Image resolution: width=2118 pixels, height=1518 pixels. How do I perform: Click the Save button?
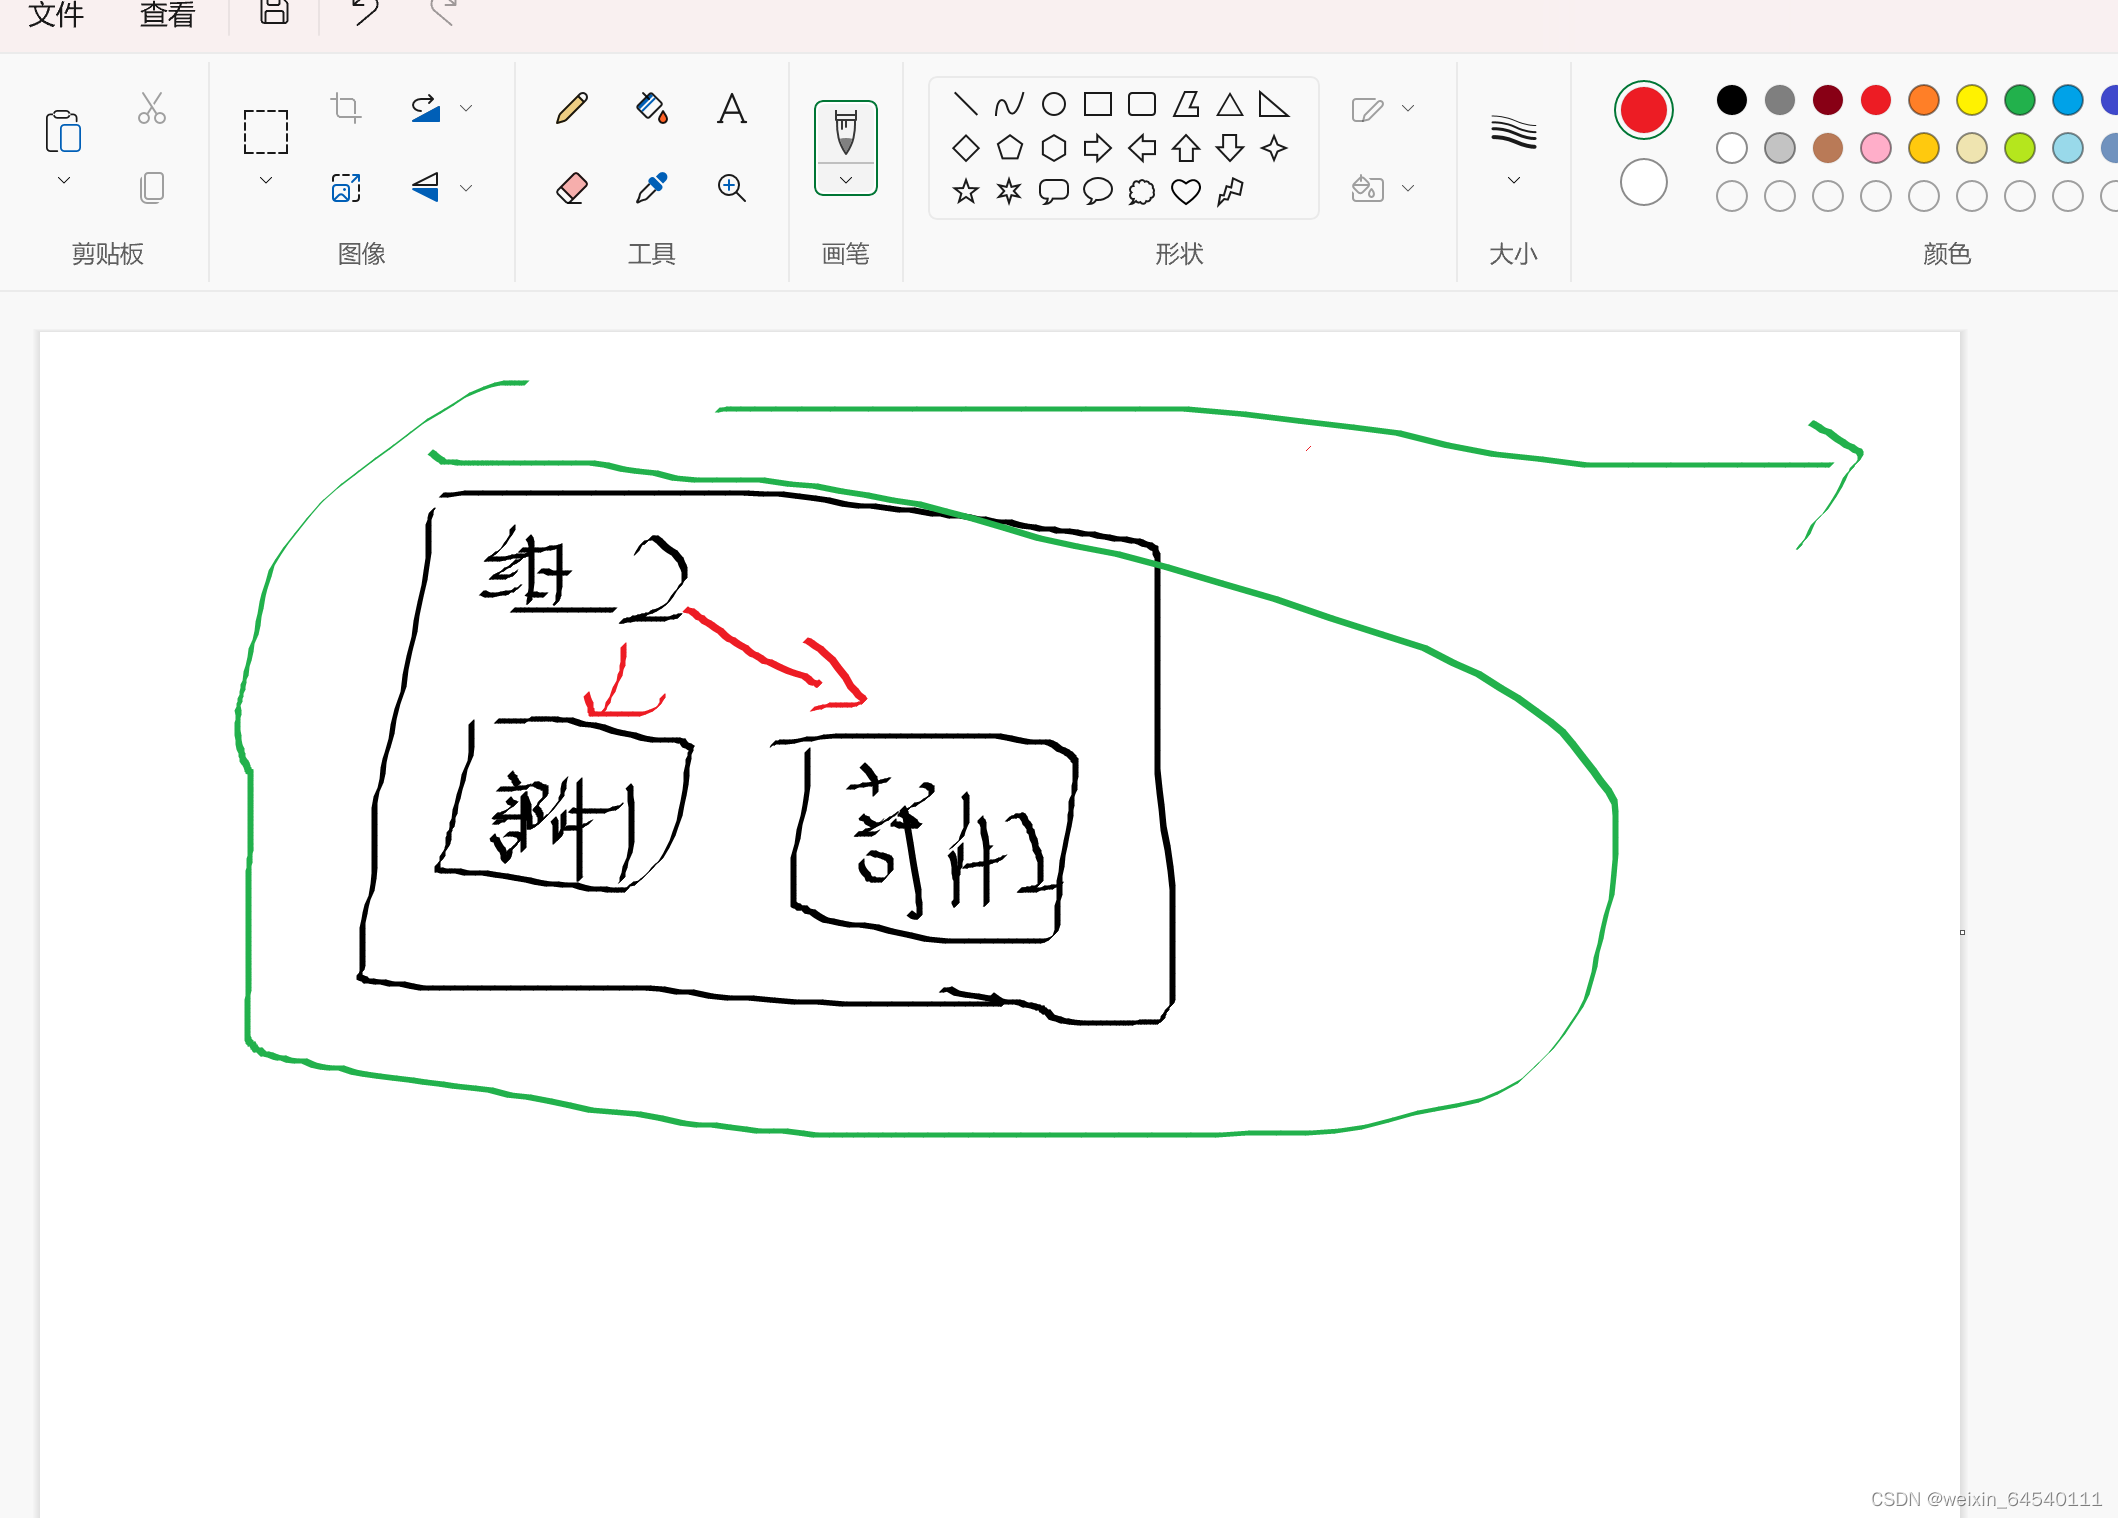click(274, 12)
